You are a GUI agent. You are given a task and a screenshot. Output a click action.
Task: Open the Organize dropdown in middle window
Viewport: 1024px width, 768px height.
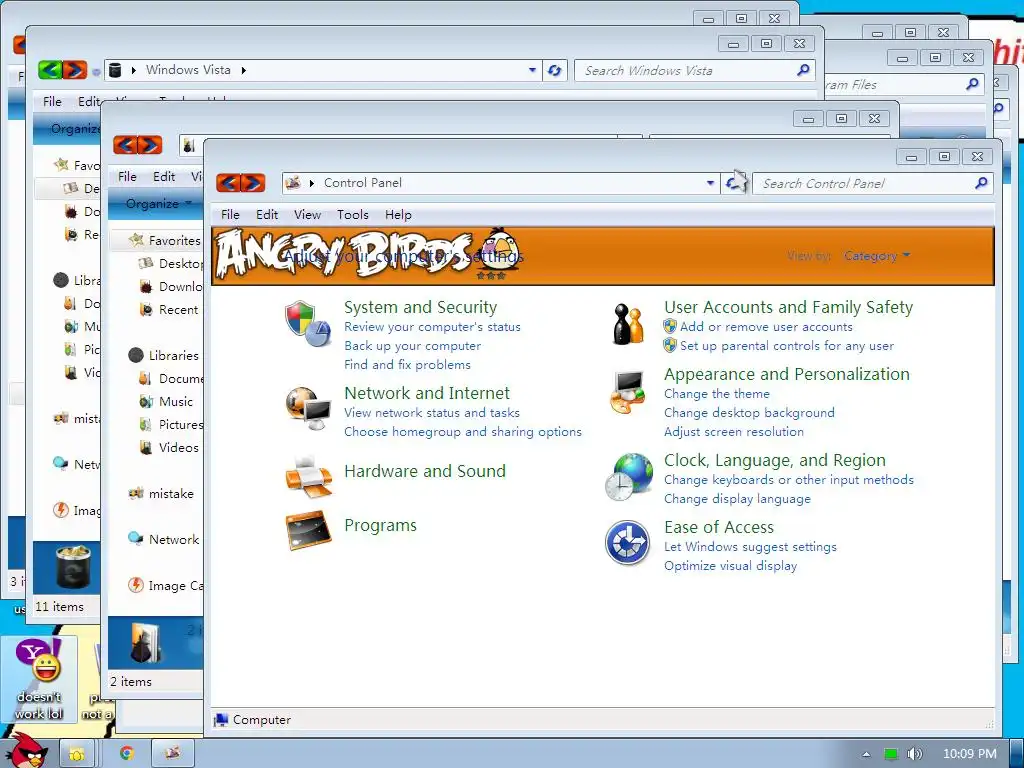pyautogui.click(x=159, y=204)
